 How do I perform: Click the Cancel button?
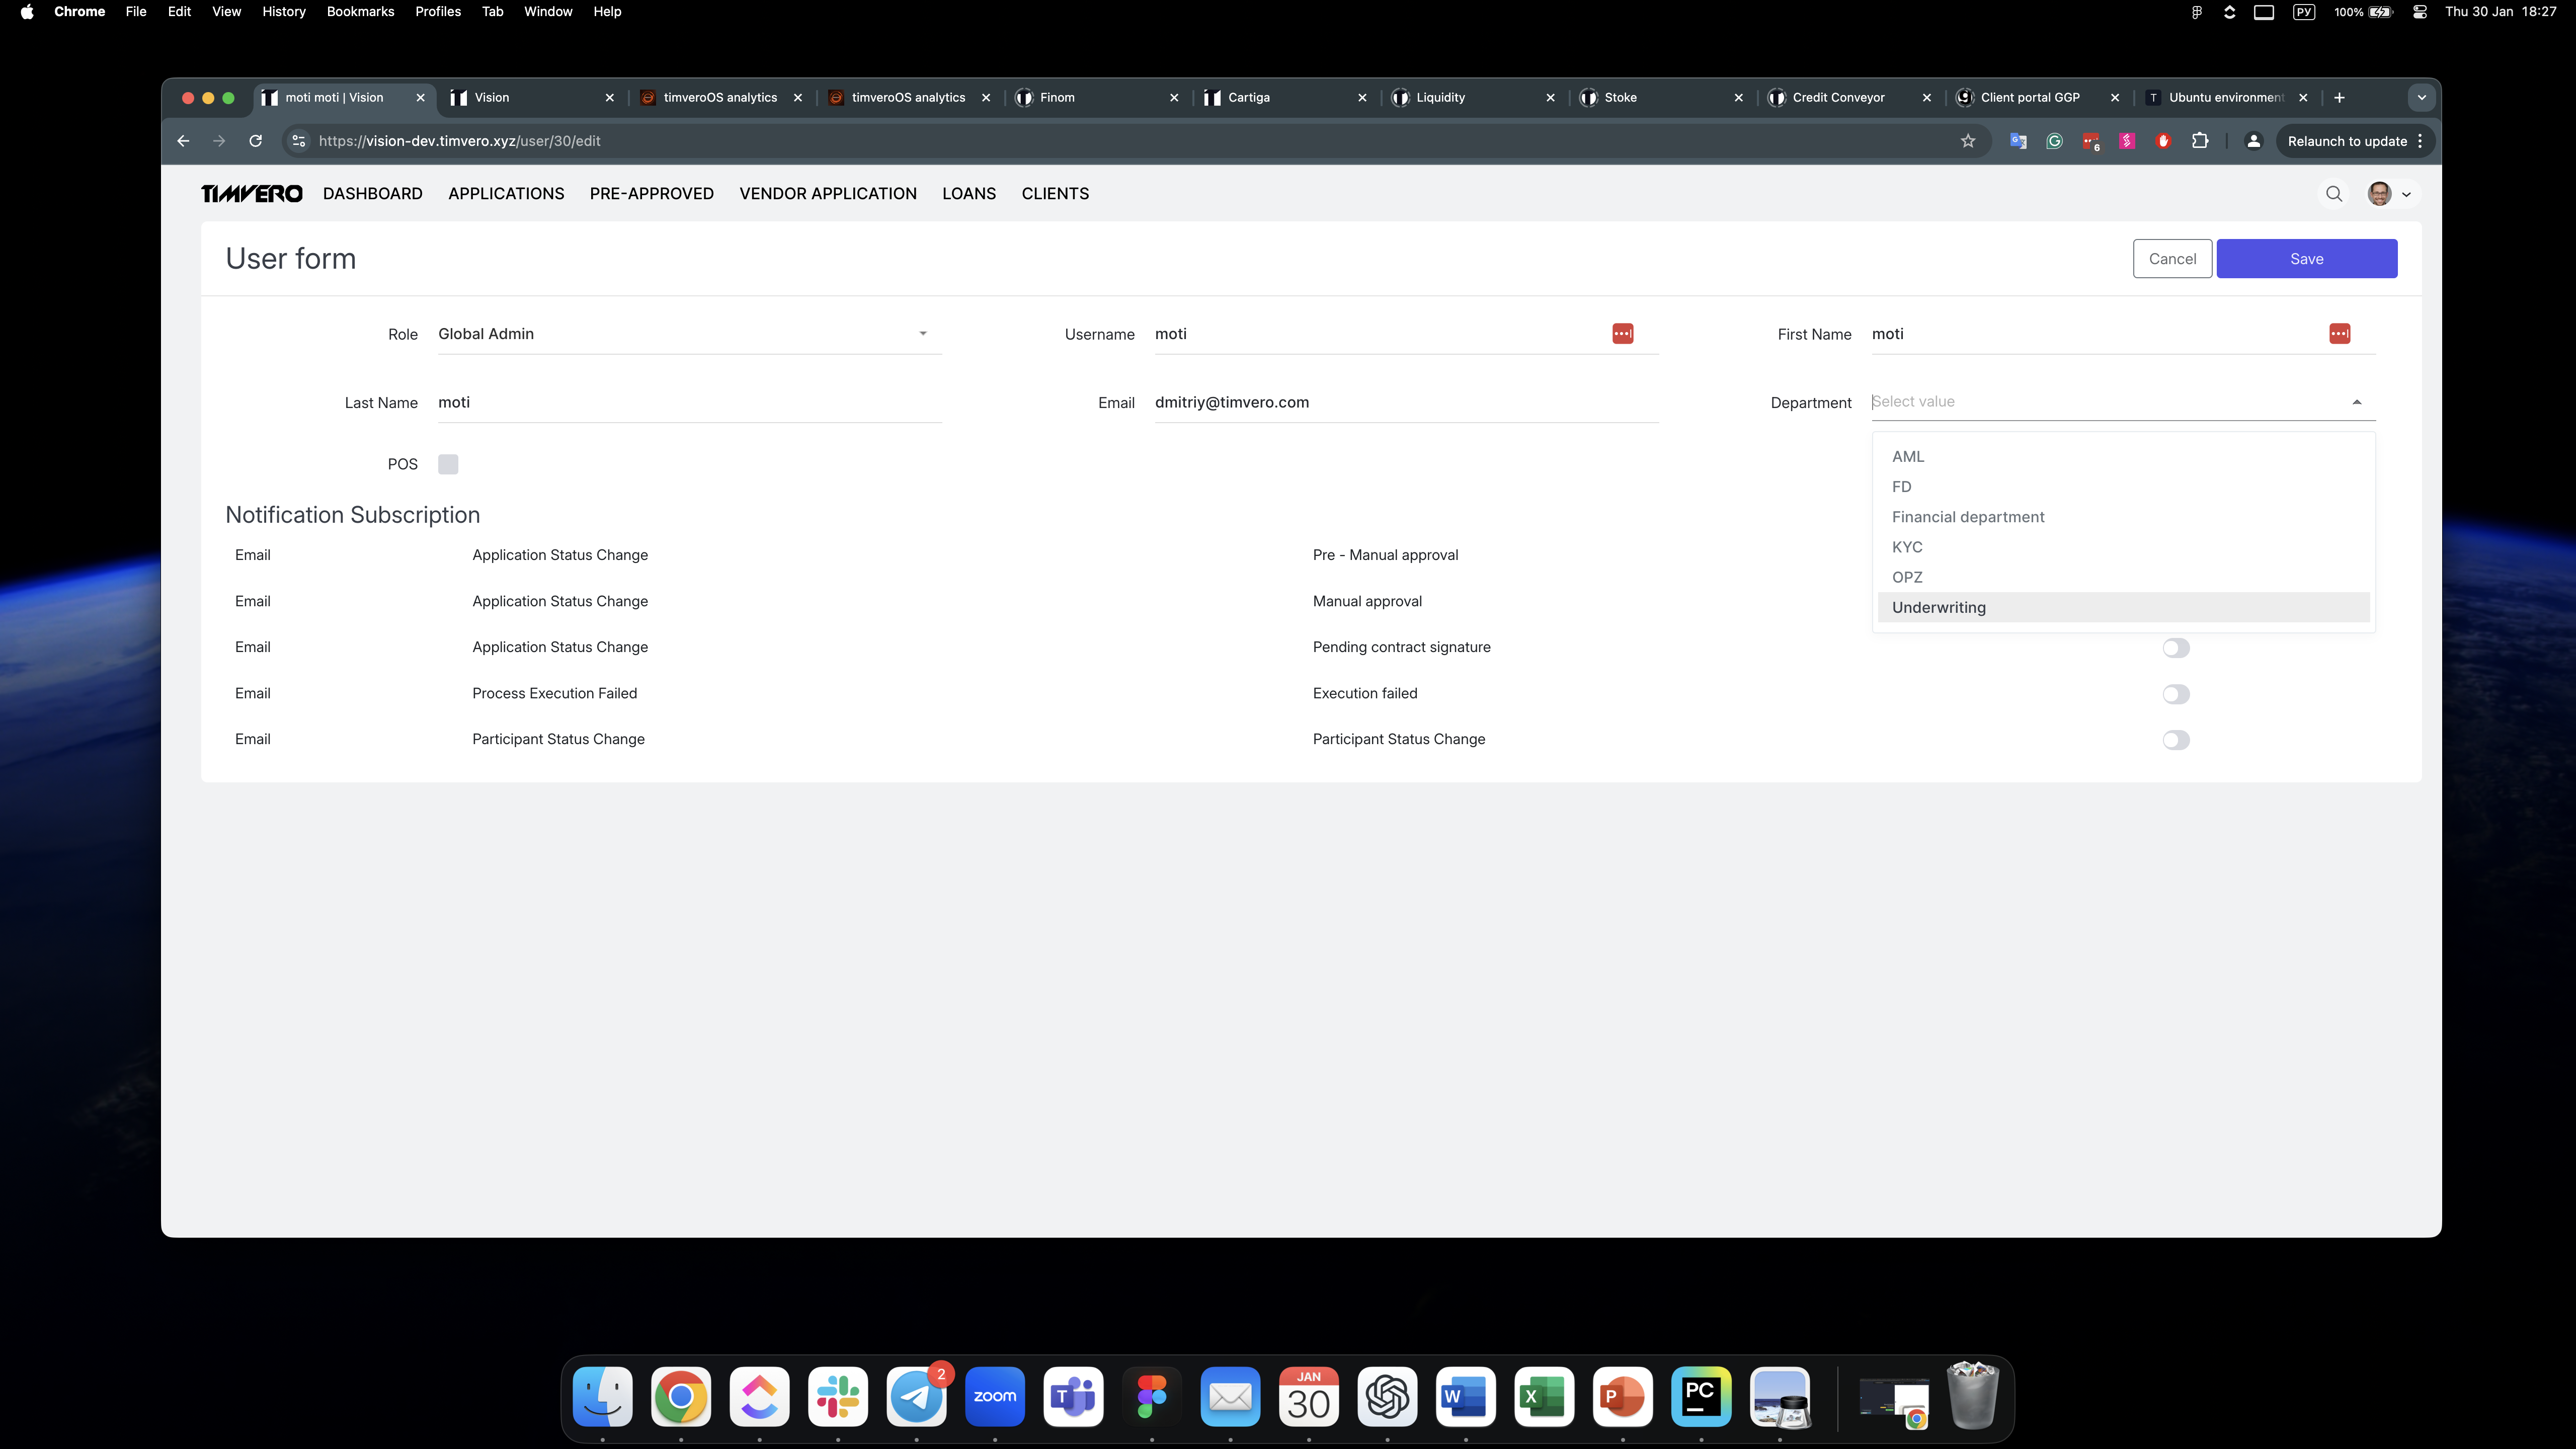click(2172, 259)
